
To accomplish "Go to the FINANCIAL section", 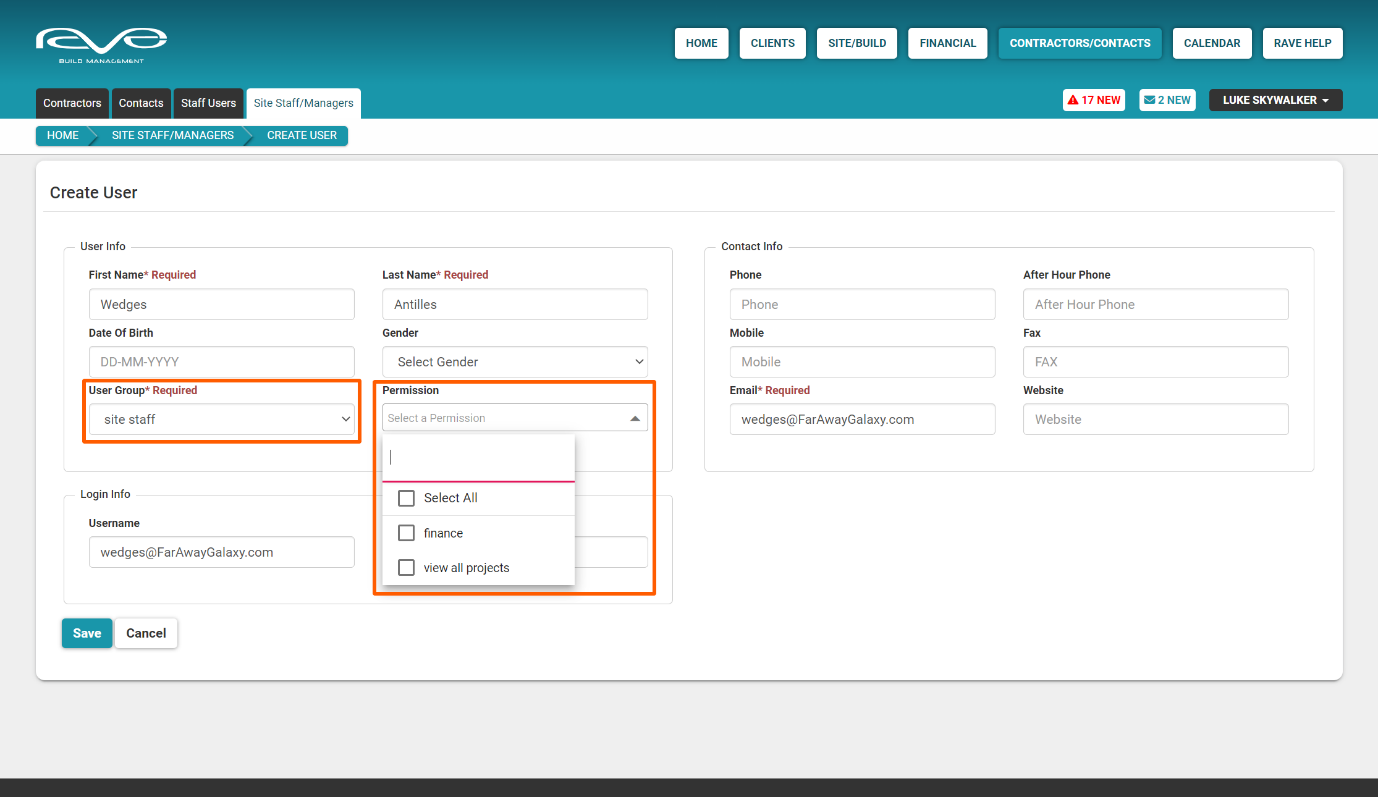I will pyautogui.click(x=947, y=43).
